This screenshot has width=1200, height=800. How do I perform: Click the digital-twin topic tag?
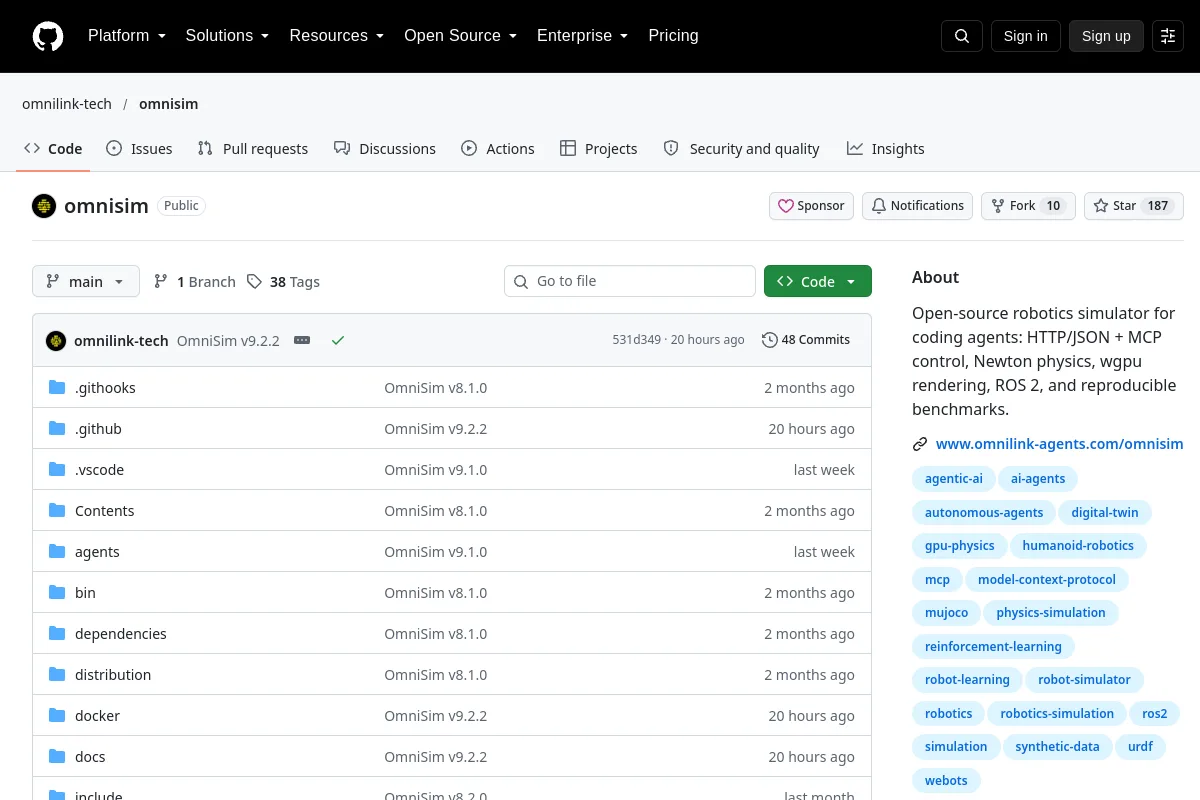point(1105,513)
